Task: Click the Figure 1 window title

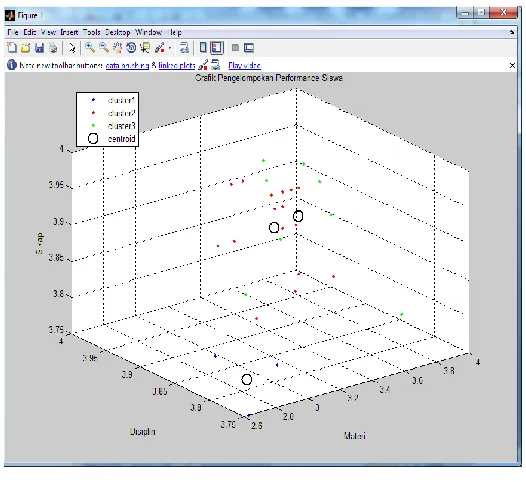Action: click(x=30, y=15)
